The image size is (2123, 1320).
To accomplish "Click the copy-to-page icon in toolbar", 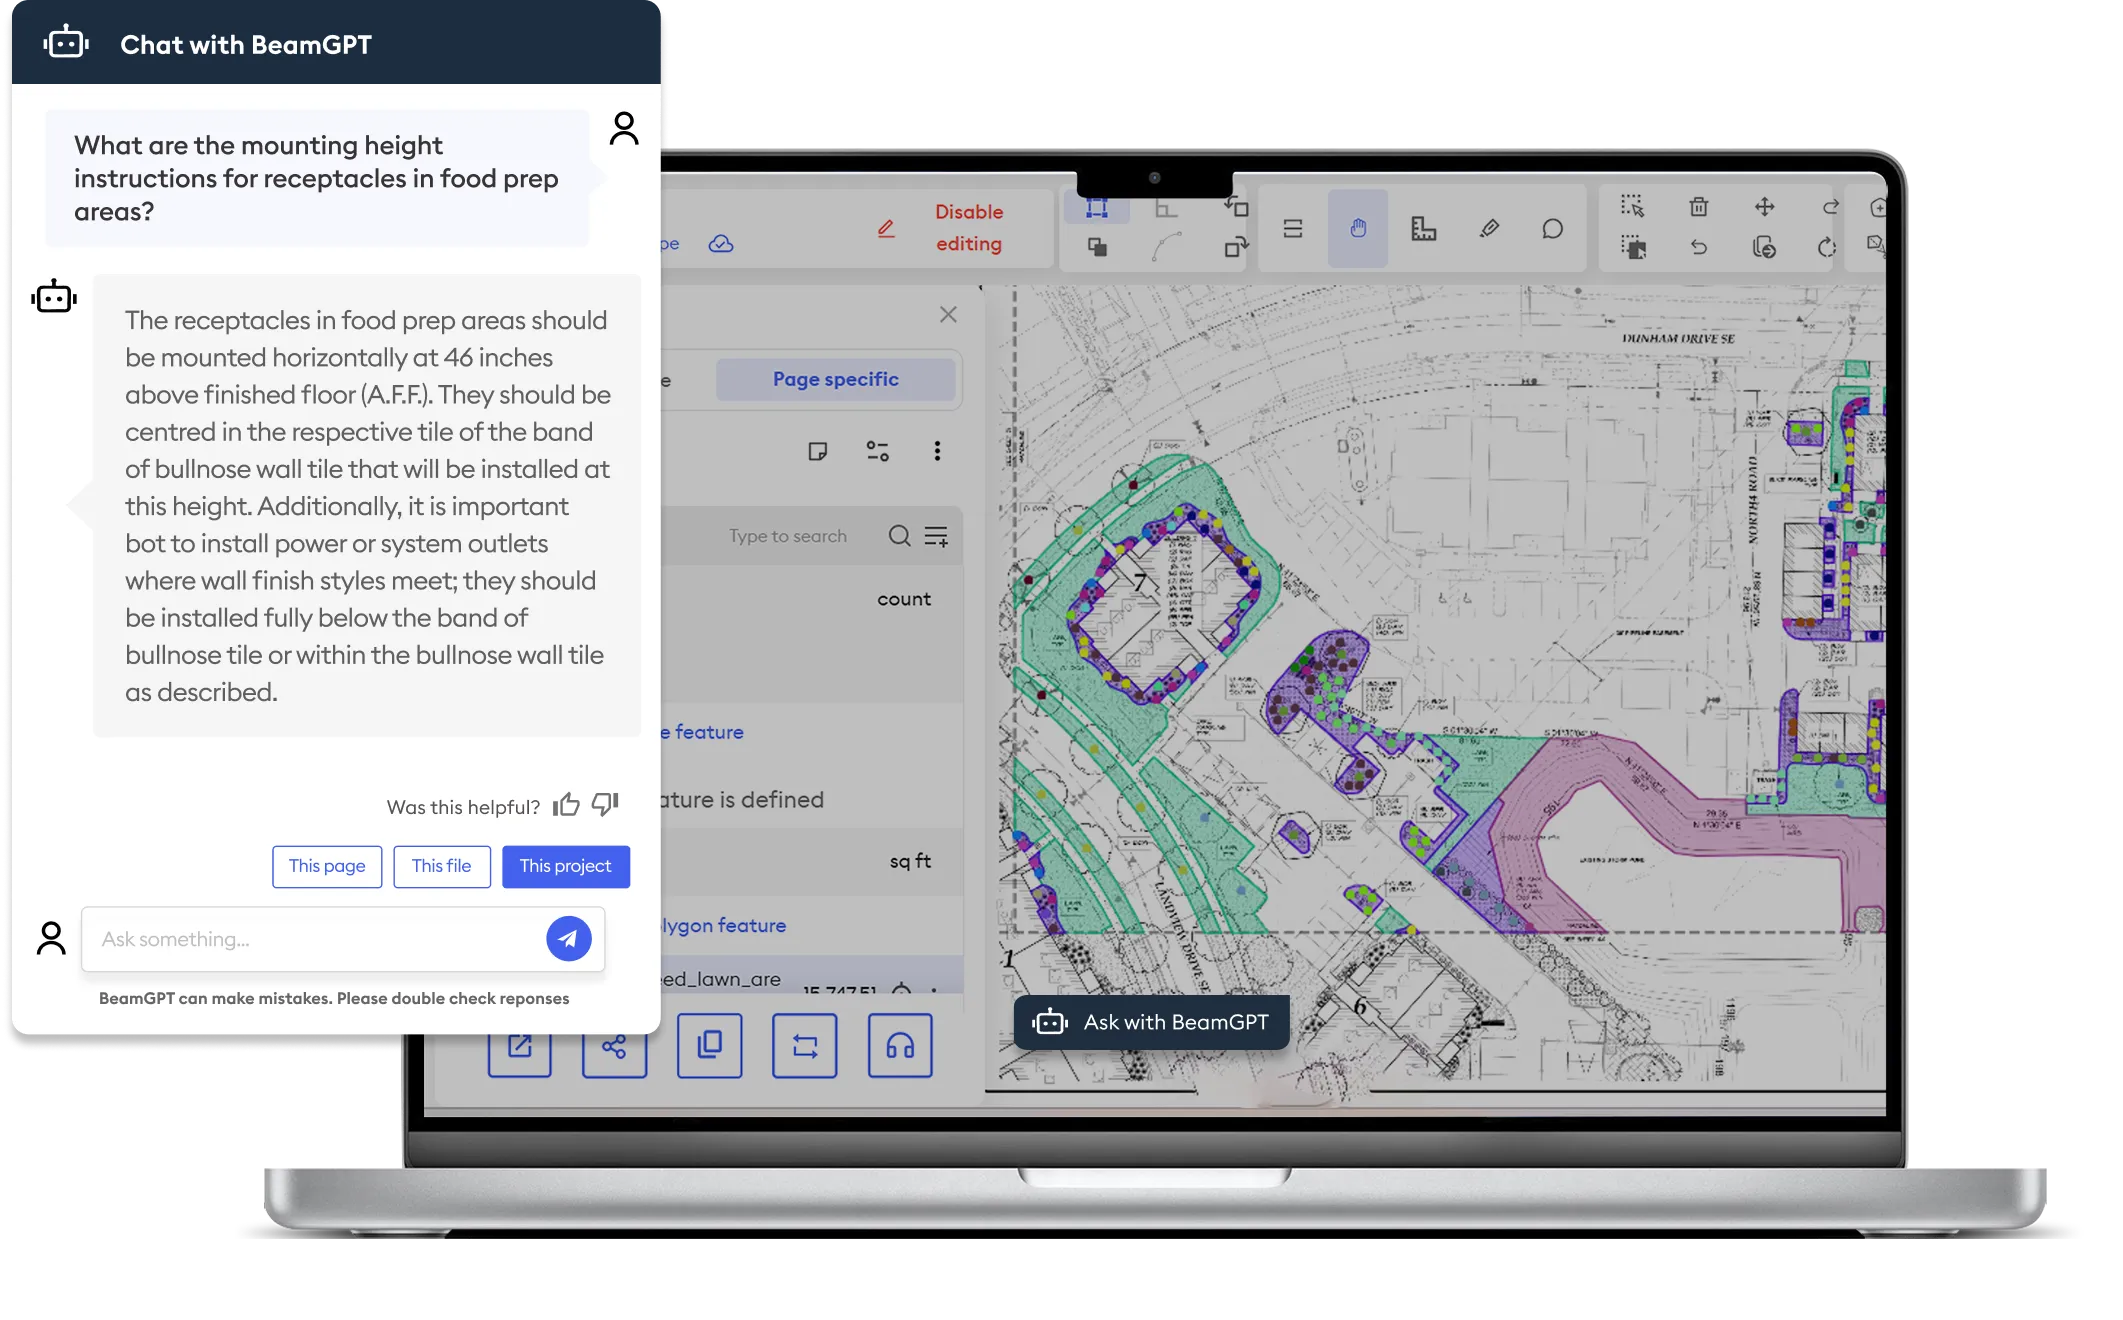I will (x=1764, y=247).
